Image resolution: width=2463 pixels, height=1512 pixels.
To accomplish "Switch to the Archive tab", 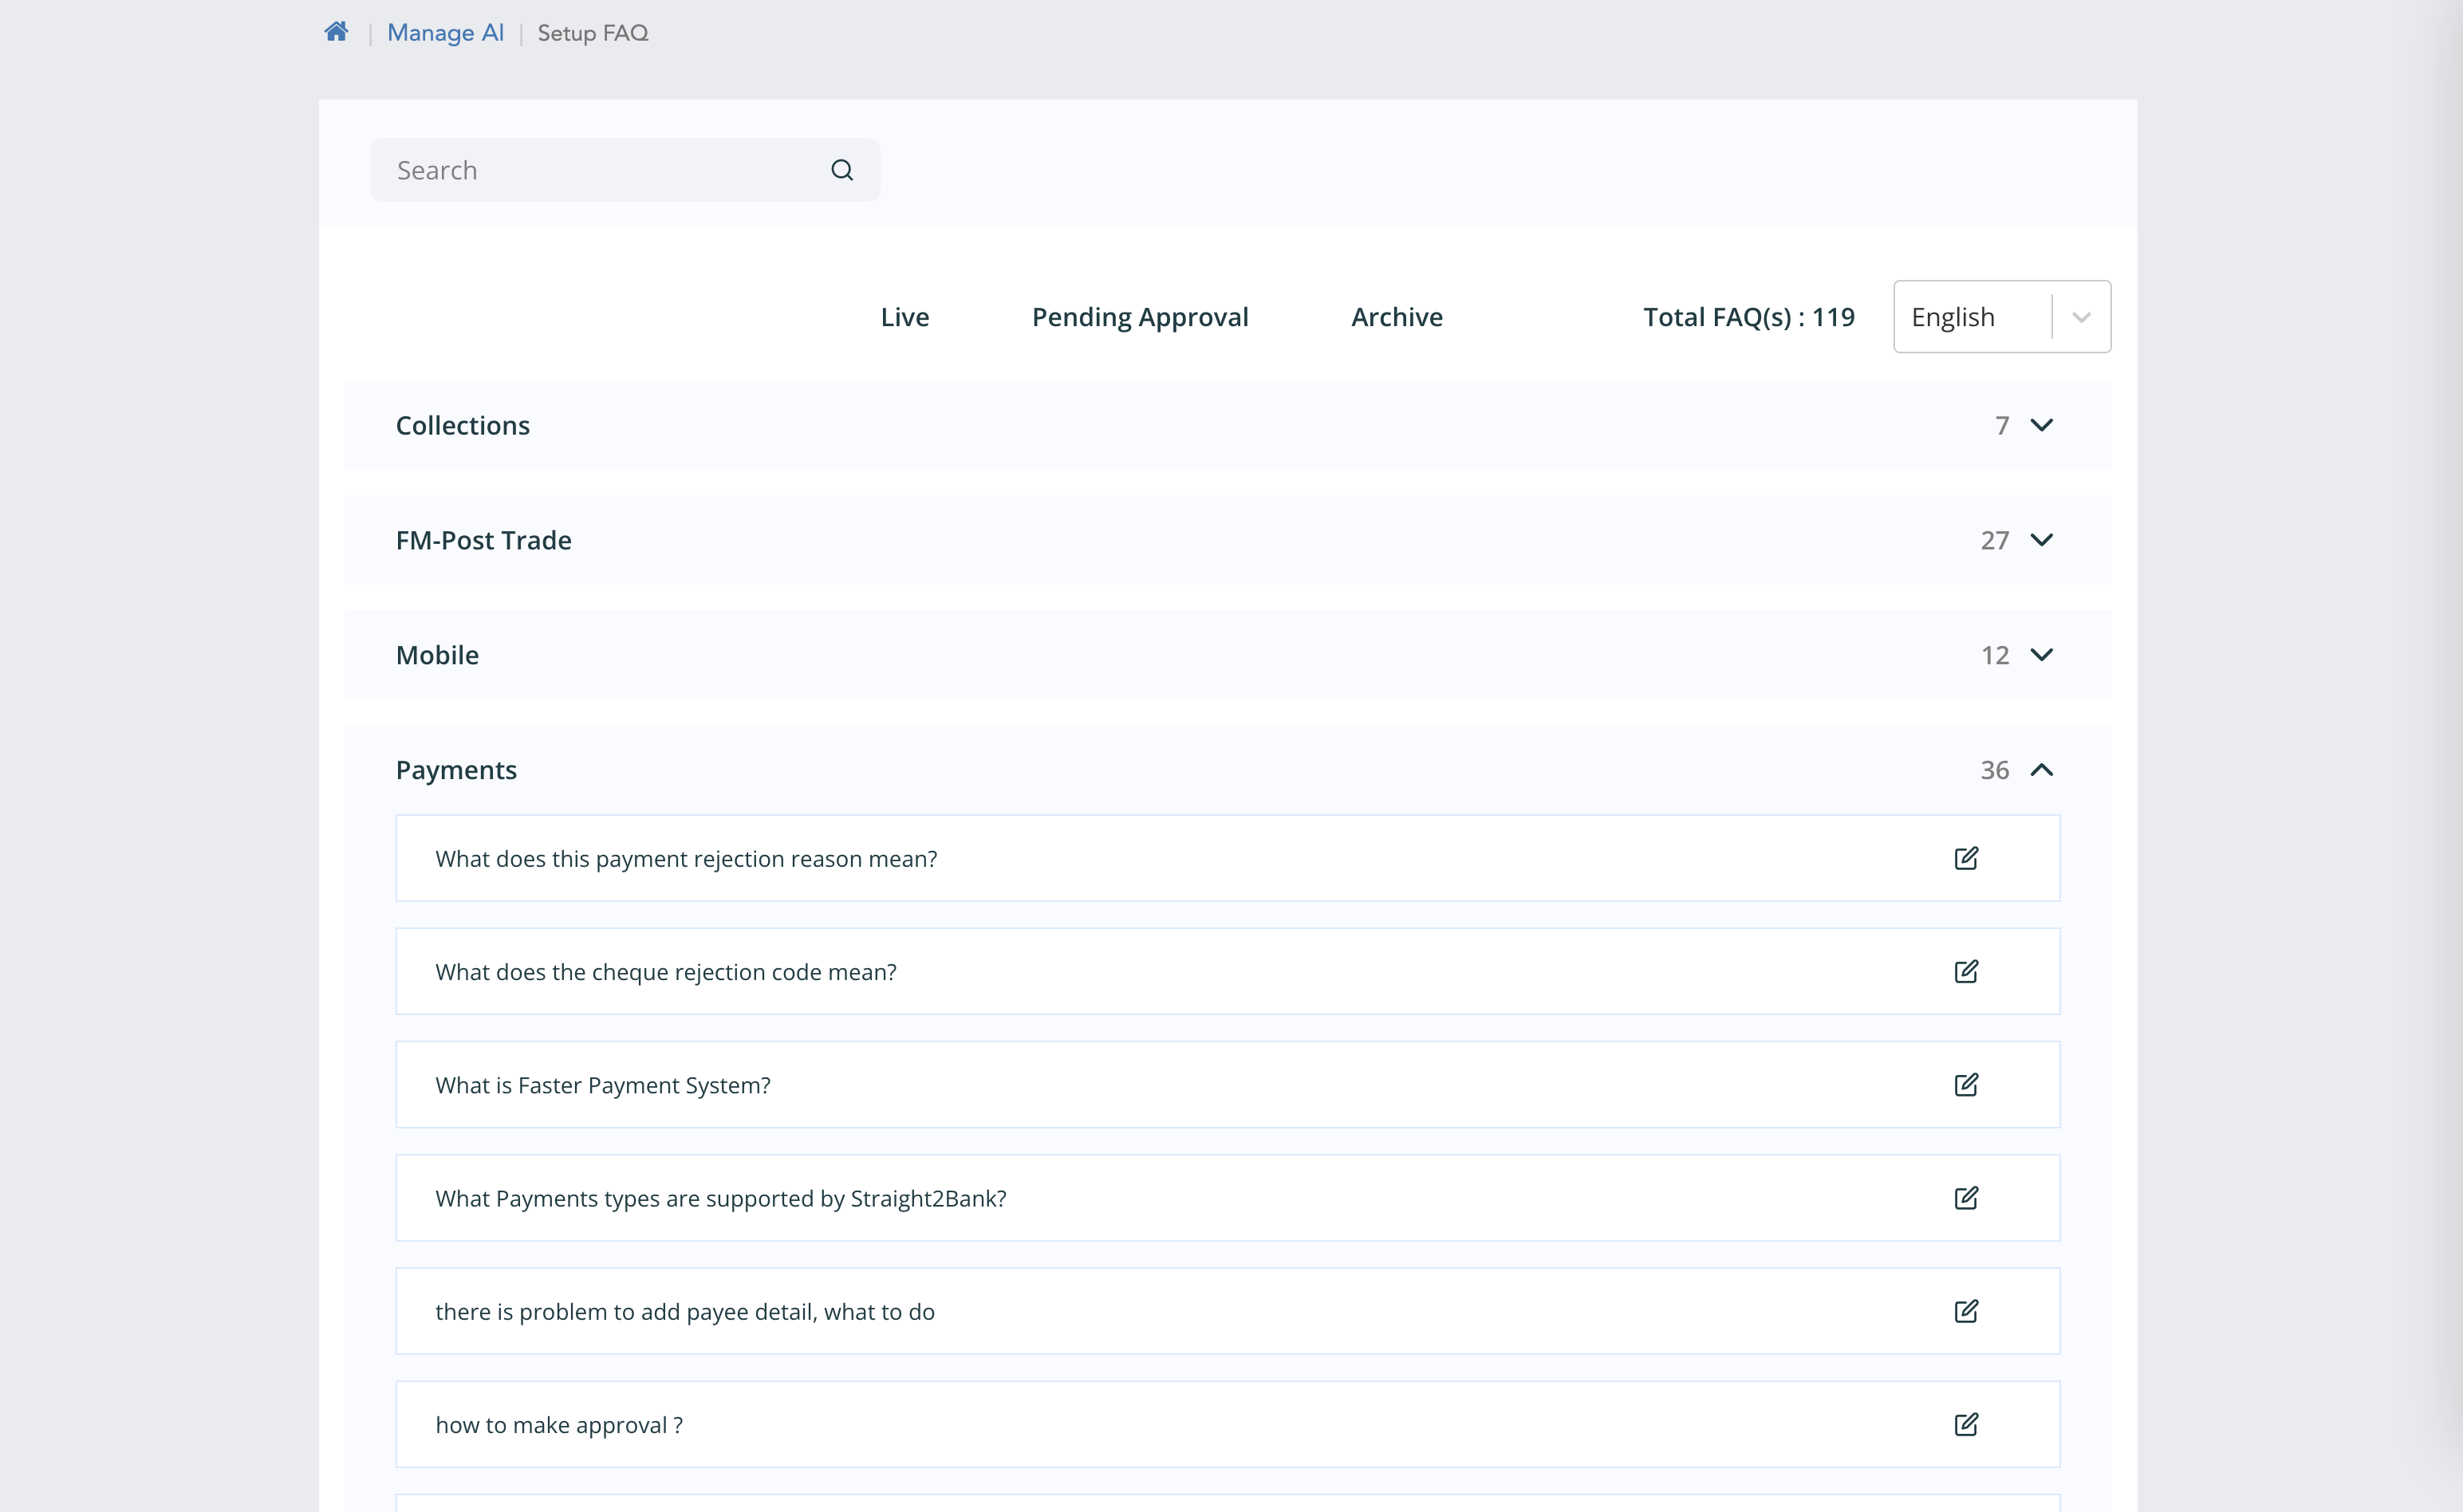I will coord(1397,317).
